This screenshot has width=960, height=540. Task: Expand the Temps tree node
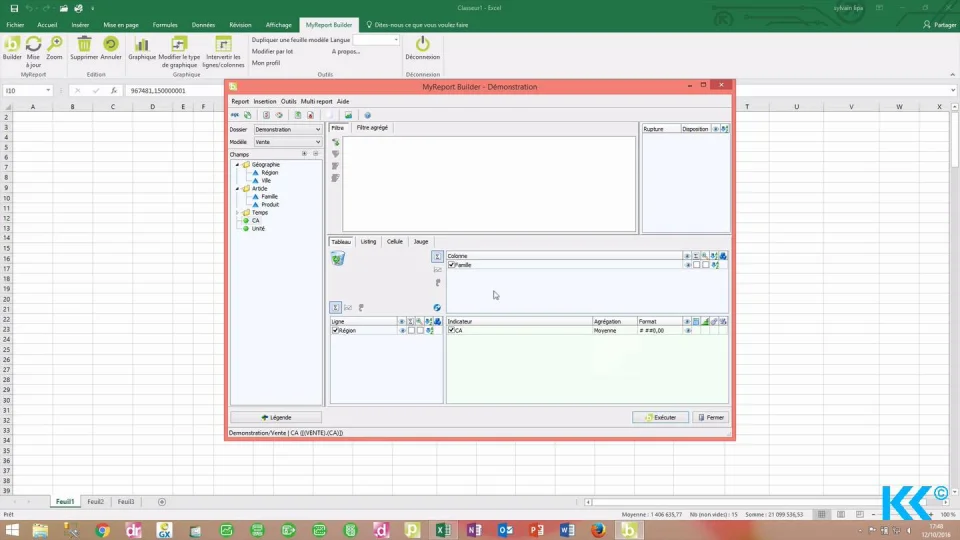pyautogui.click(x=238, y=212)
